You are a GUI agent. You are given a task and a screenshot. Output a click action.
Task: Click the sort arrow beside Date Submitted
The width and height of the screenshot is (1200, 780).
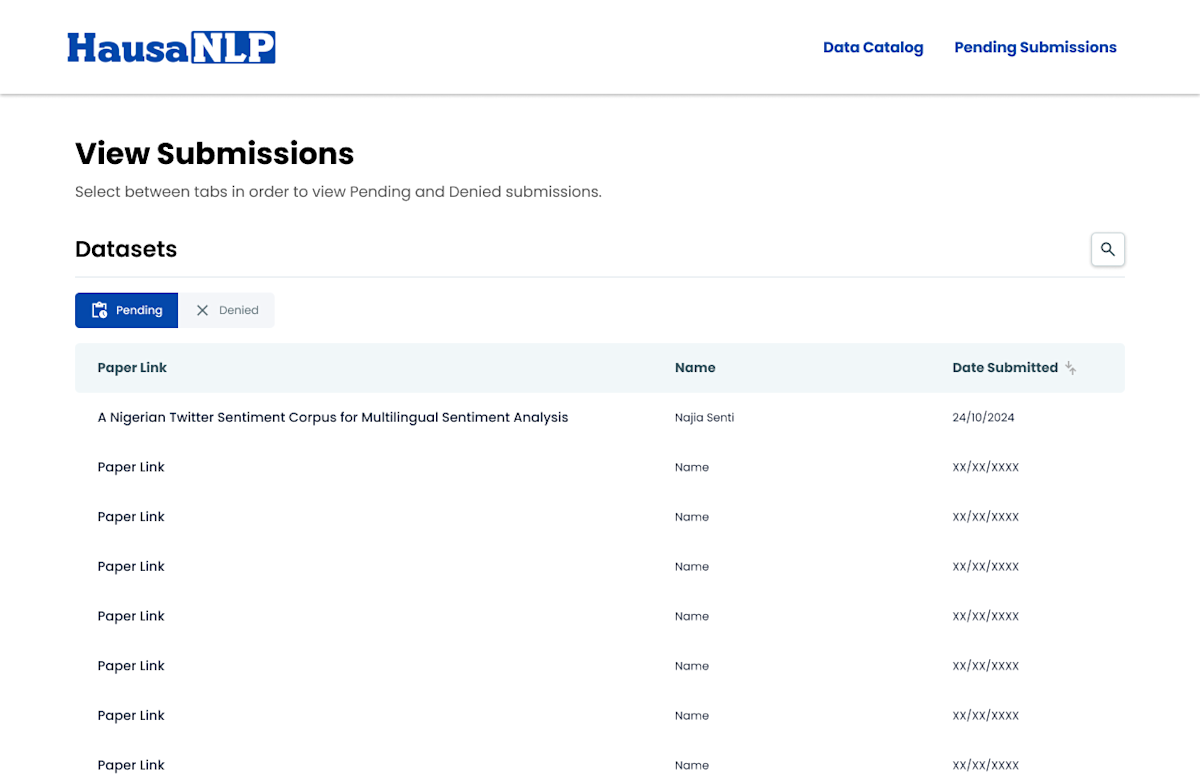pos(1070,367)
